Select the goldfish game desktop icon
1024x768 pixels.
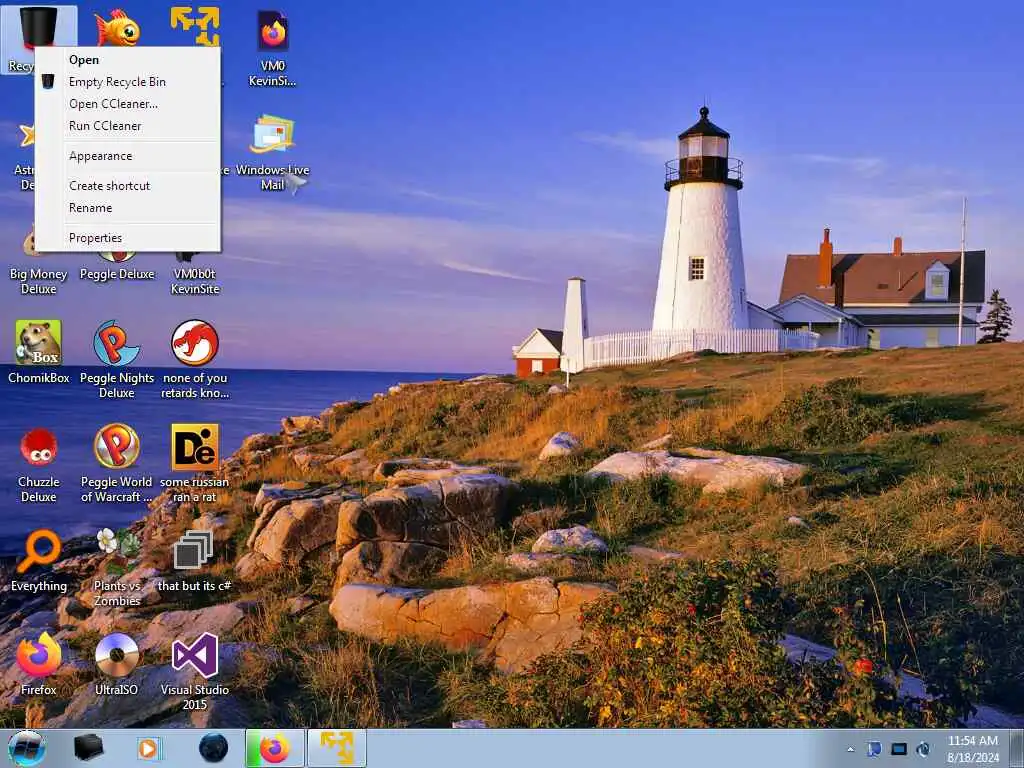(118, 27)
